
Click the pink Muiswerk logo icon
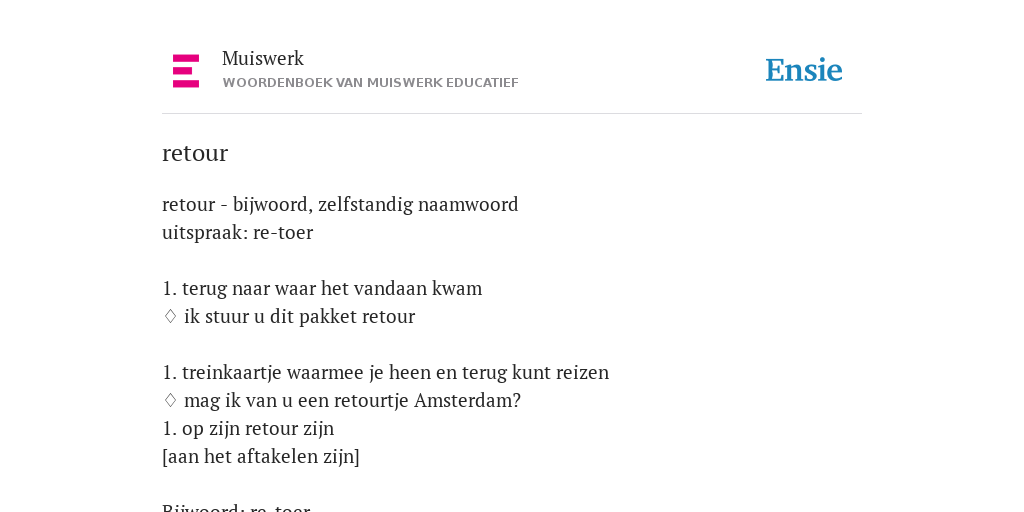[x=186, y=71]
